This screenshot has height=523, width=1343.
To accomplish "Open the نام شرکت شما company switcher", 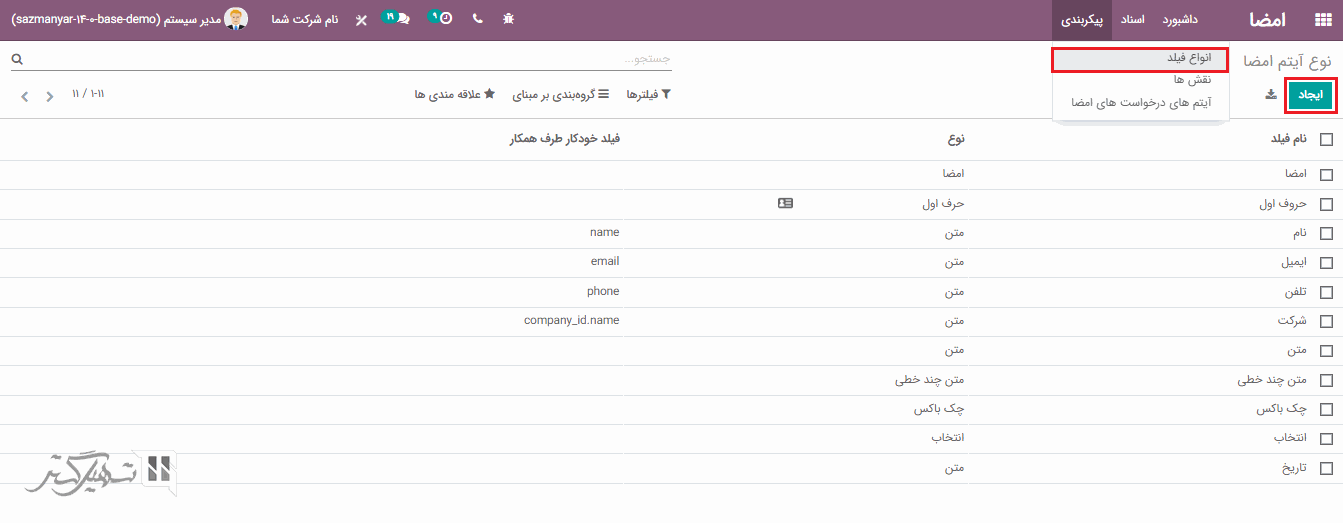I will 305,19.
